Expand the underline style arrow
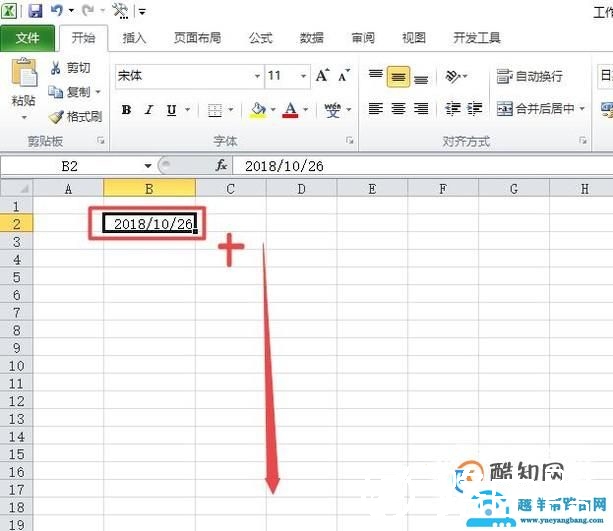The width and height of the screenshot is (613, 531). click(187, 110)
